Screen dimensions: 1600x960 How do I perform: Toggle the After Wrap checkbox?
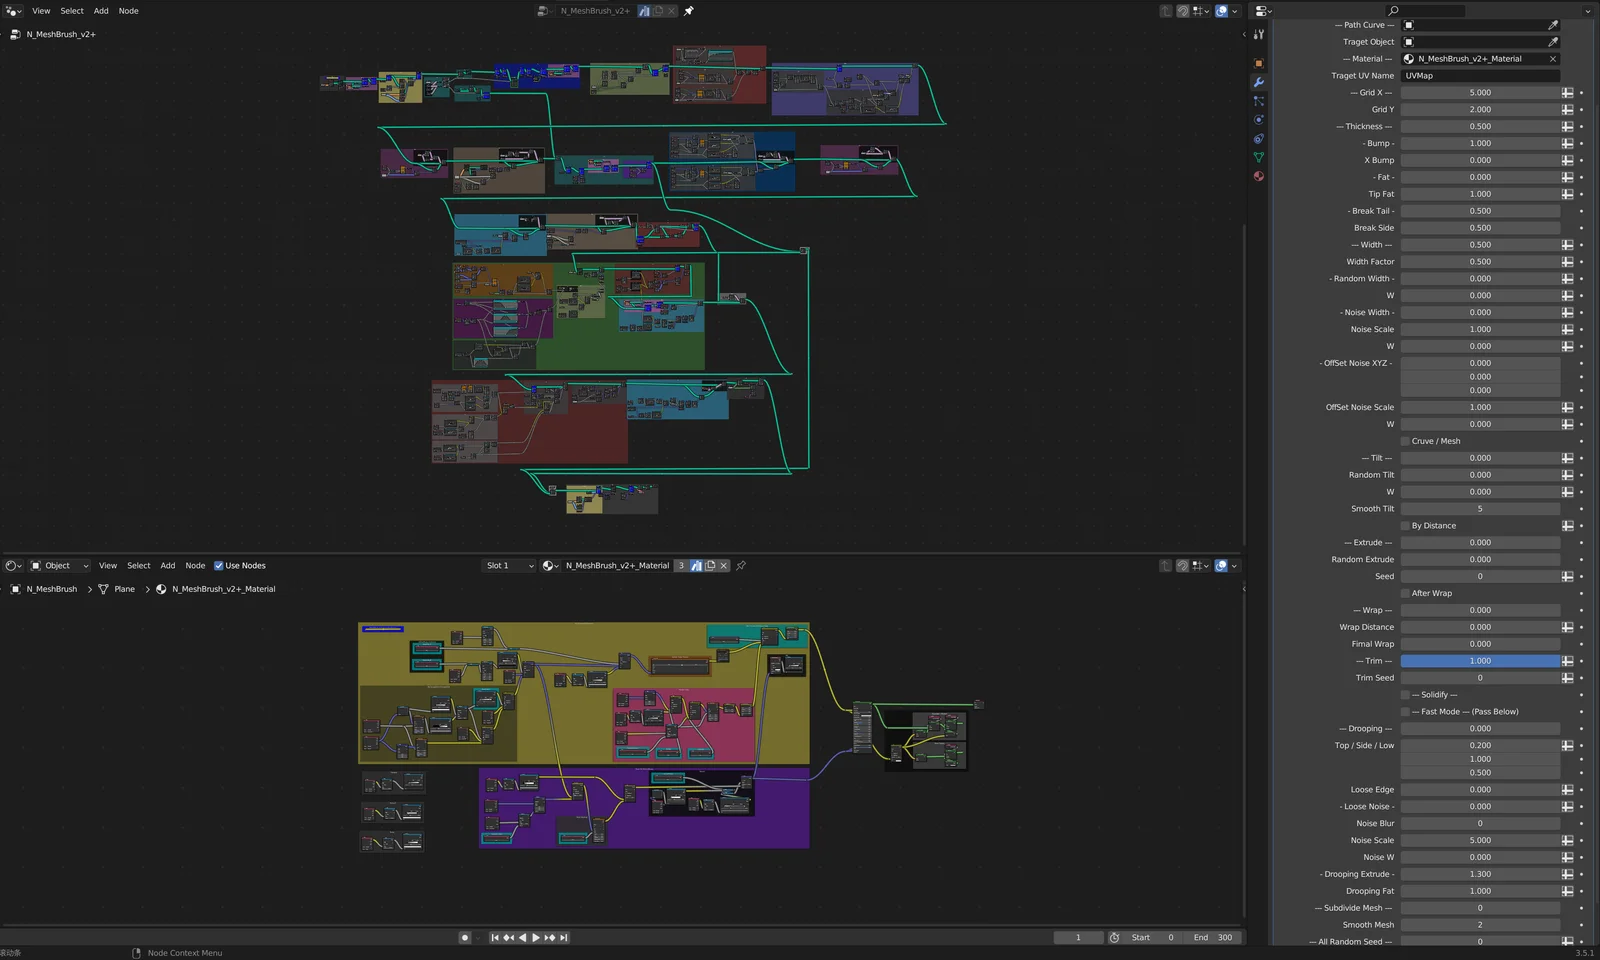tap(1405, 593)
